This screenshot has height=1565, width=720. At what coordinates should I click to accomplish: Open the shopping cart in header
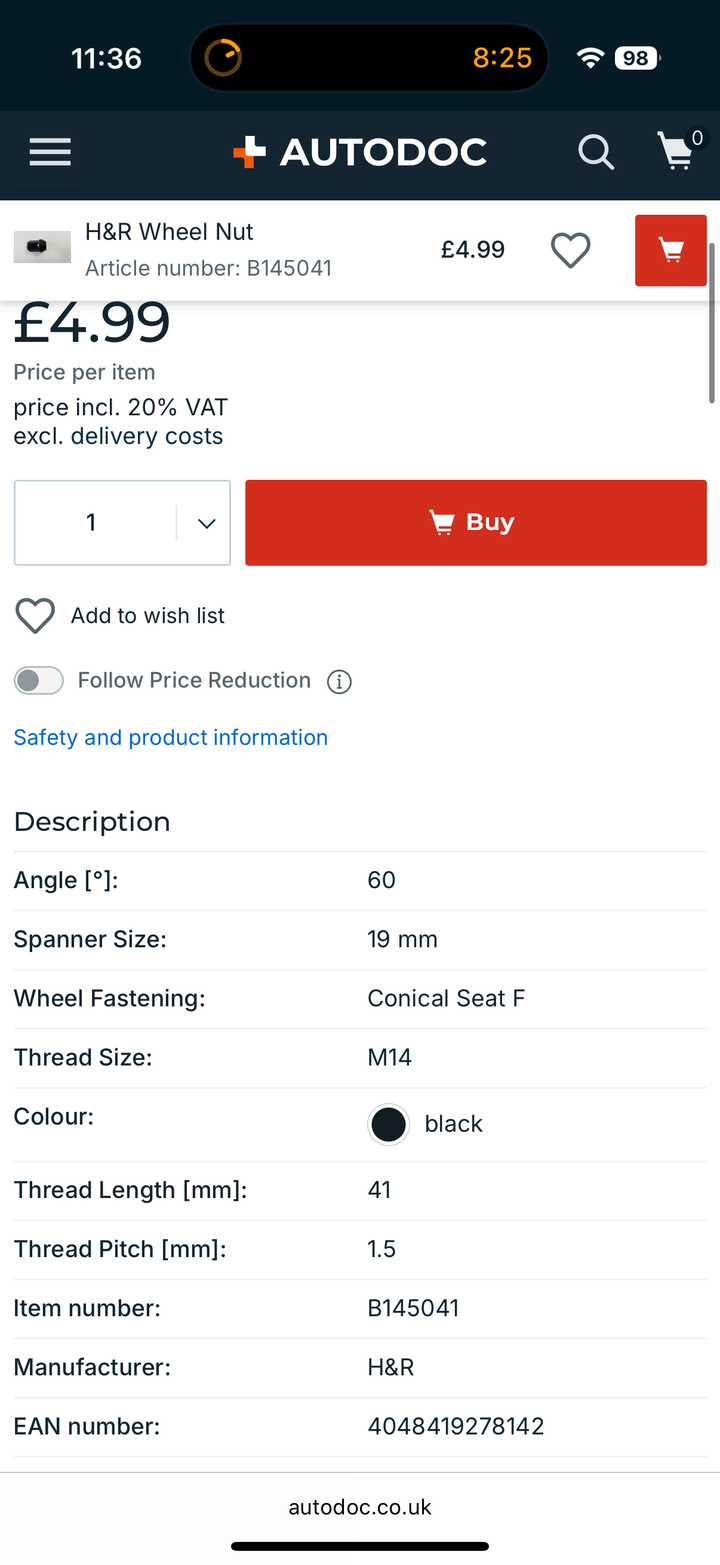pos(678,152)
